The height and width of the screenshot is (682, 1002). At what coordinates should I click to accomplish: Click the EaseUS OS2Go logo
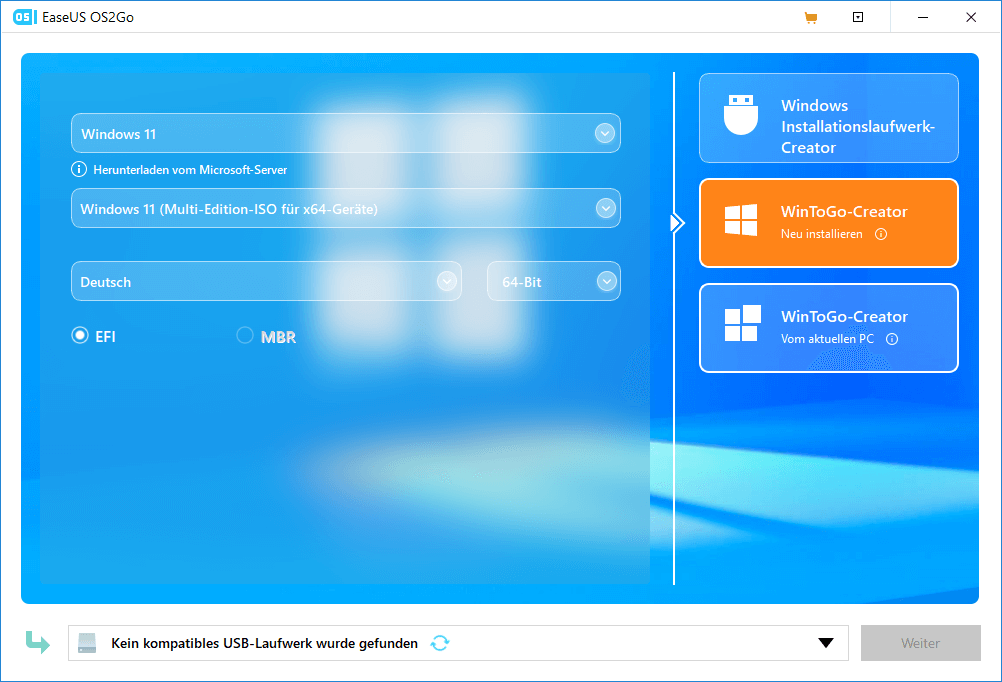click(x=22, y=17)
